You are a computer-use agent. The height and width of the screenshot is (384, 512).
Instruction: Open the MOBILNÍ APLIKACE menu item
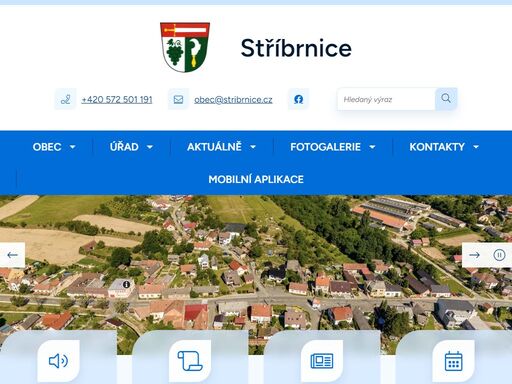[x=256, y=179]
